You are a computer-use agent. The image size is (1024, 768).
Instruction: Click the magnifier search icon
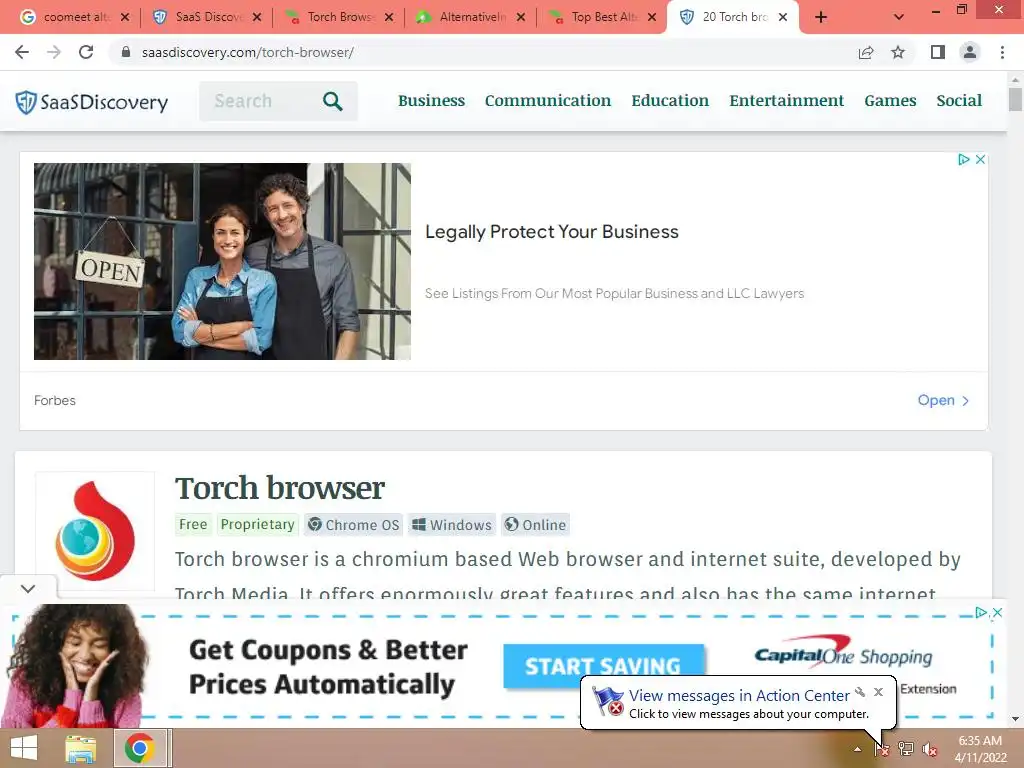coord(332,101)
